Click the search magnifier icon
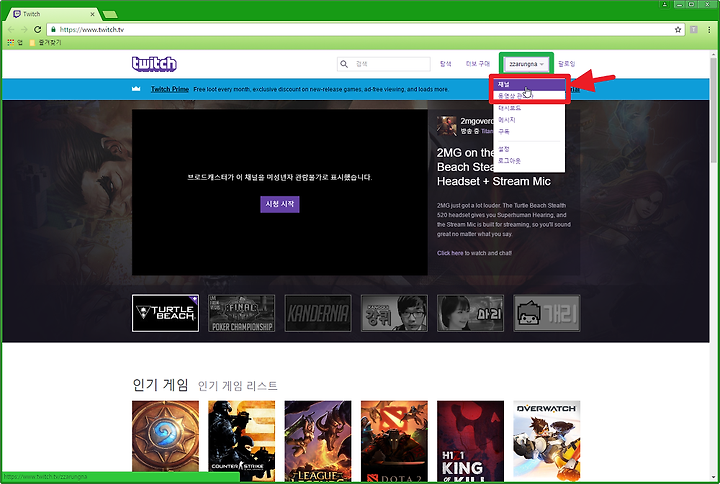The height and width of the screenshot is (484, 720). point(344,64)
